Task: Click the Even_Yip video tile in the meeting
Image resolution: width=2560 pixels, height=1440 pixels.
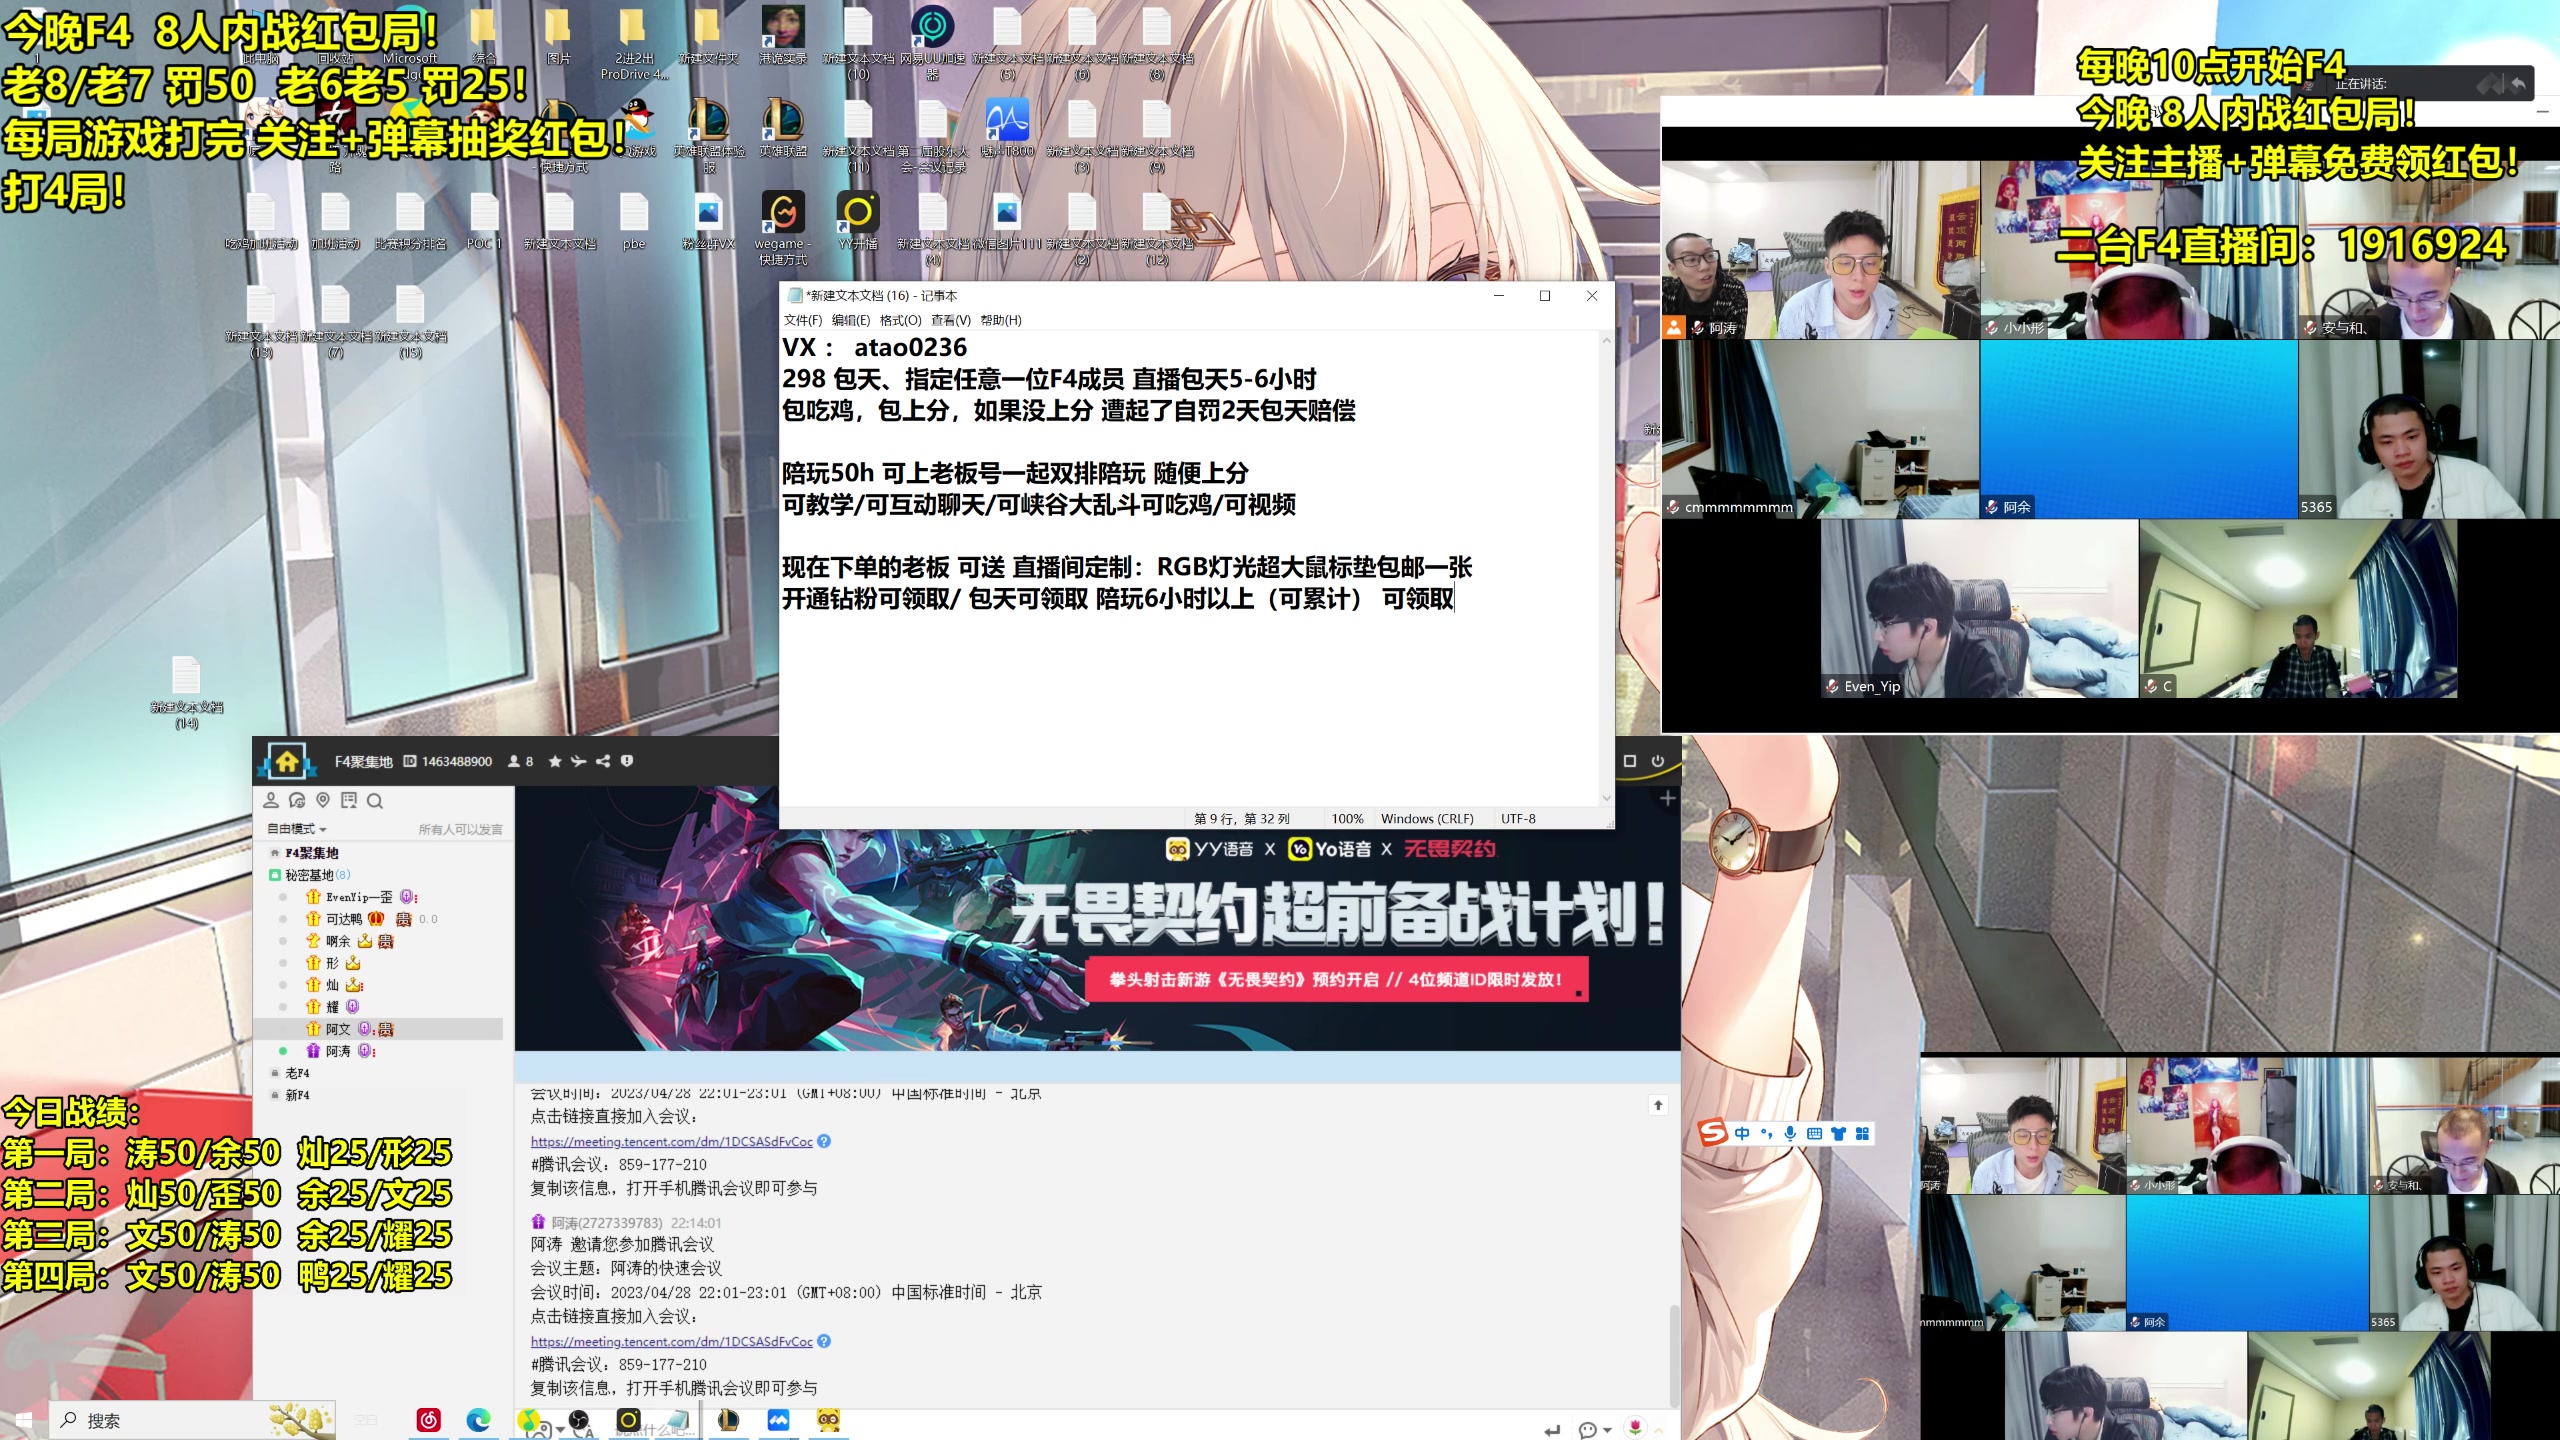Action: 1979,608
